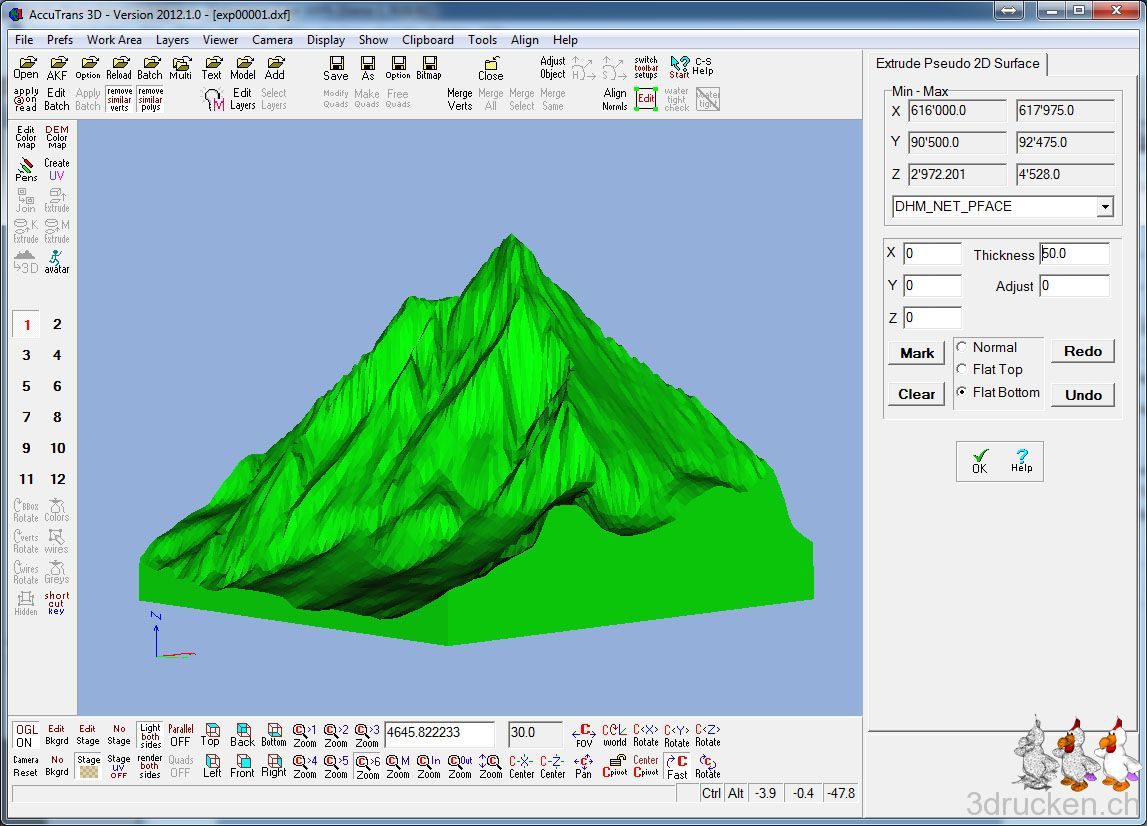Click the Save As icon
The height and width of the screenshot is (826, 1147).
(367, 68)
